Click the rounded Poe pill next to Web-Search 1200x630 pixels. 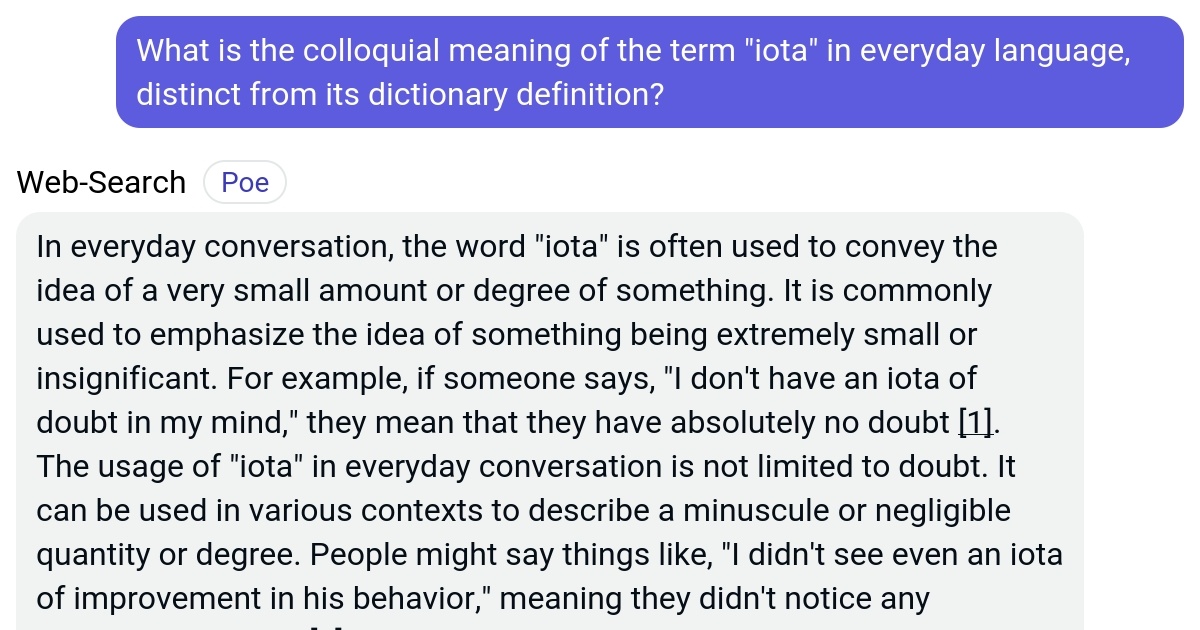pos(244,182)
